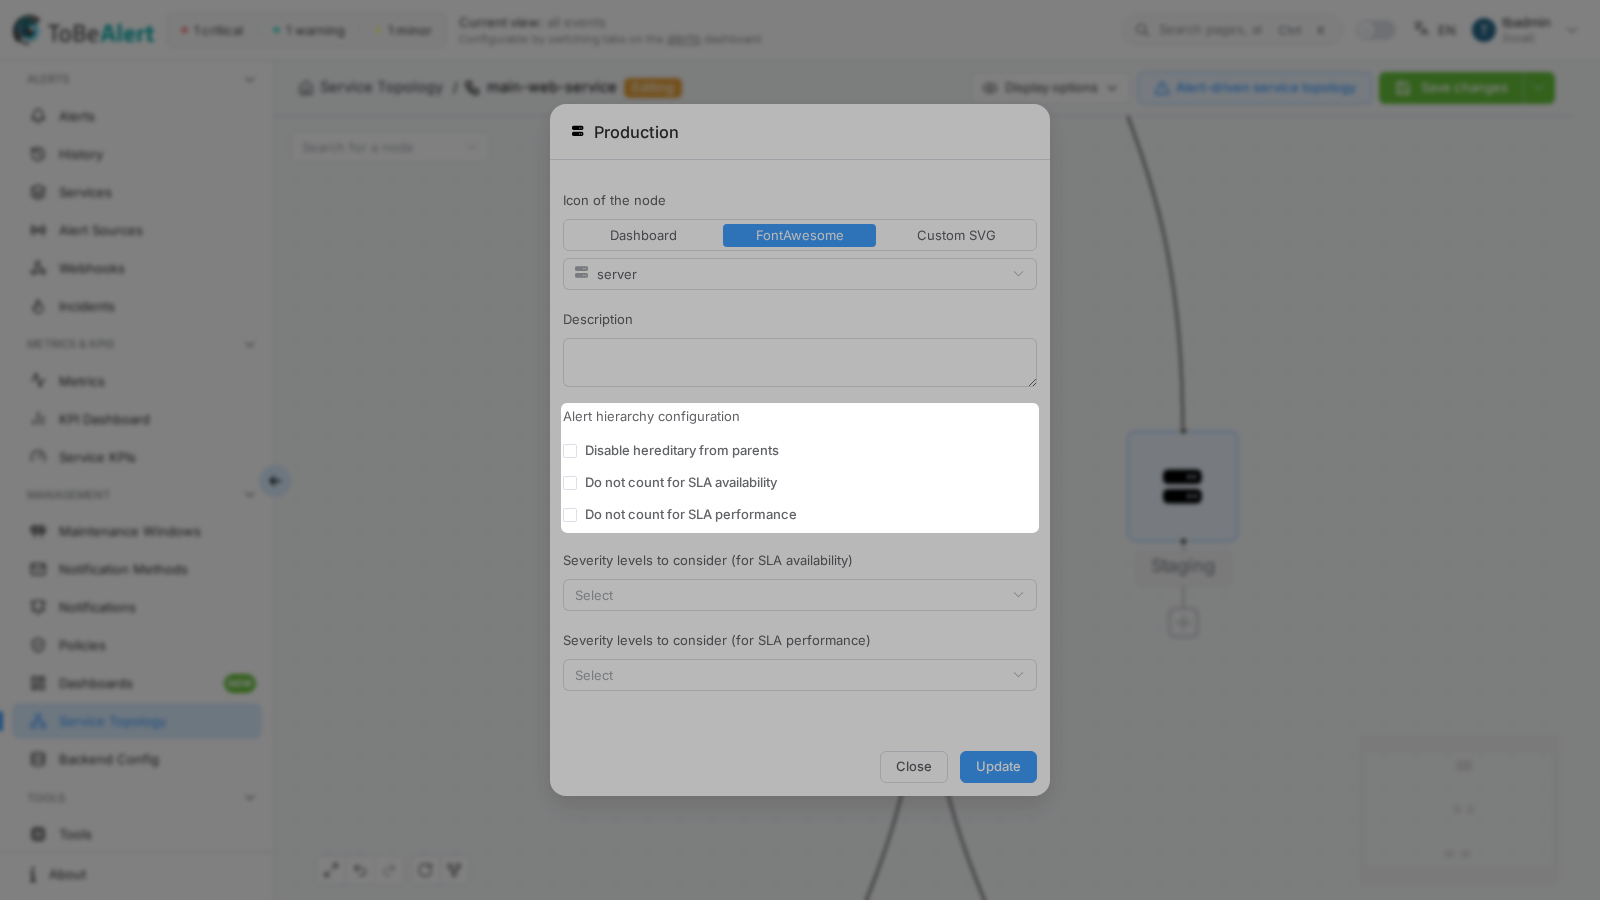1600x900 pixels.
Task: Open History via its clock icon
Action: 38,154
